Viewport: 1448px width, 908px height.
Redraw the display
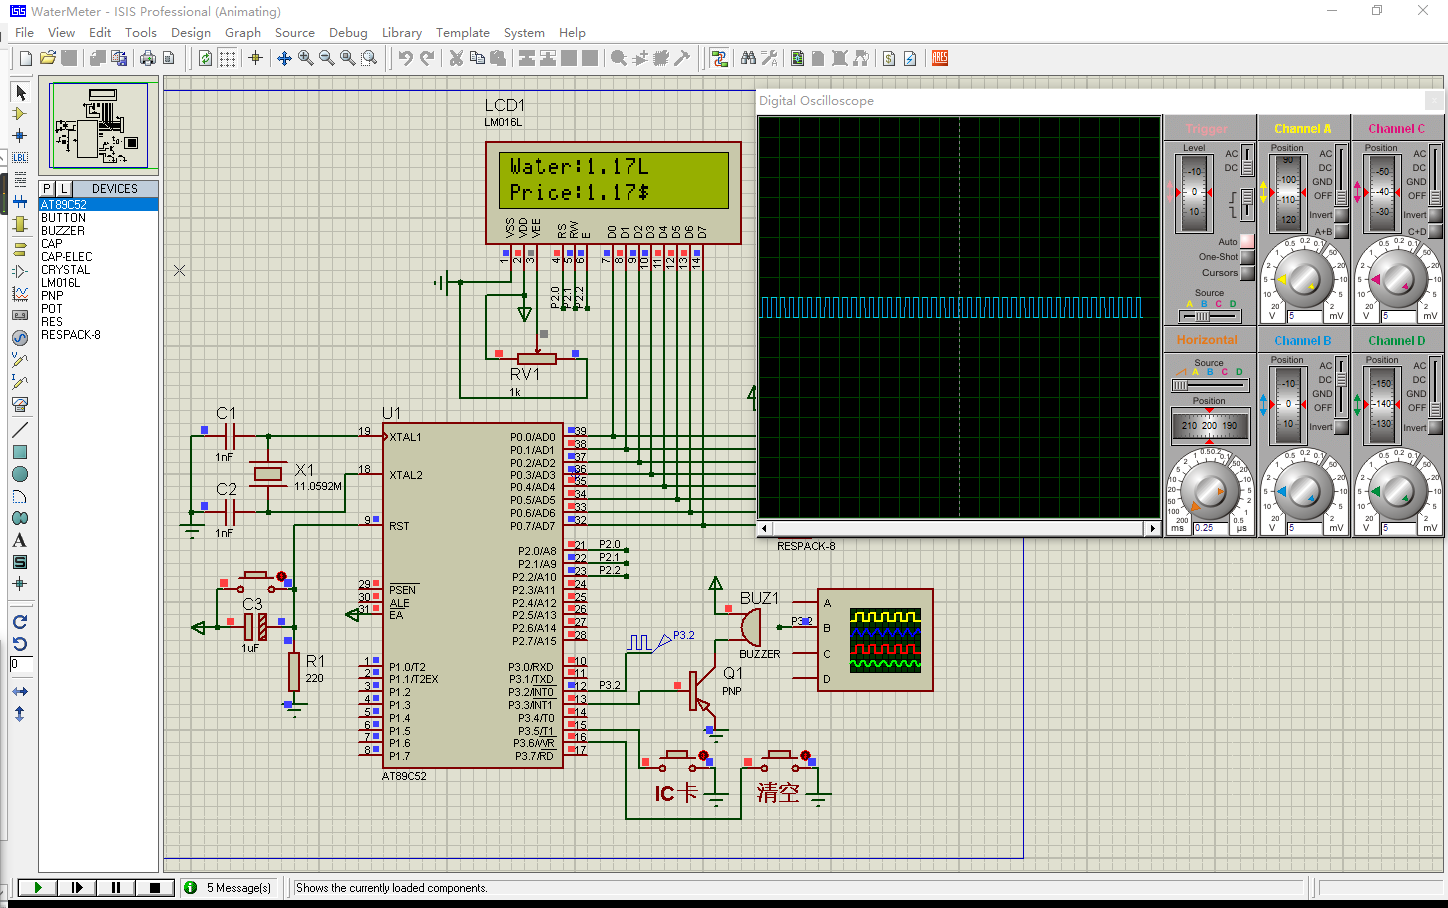pyautogui.click(x=206, y=58)
